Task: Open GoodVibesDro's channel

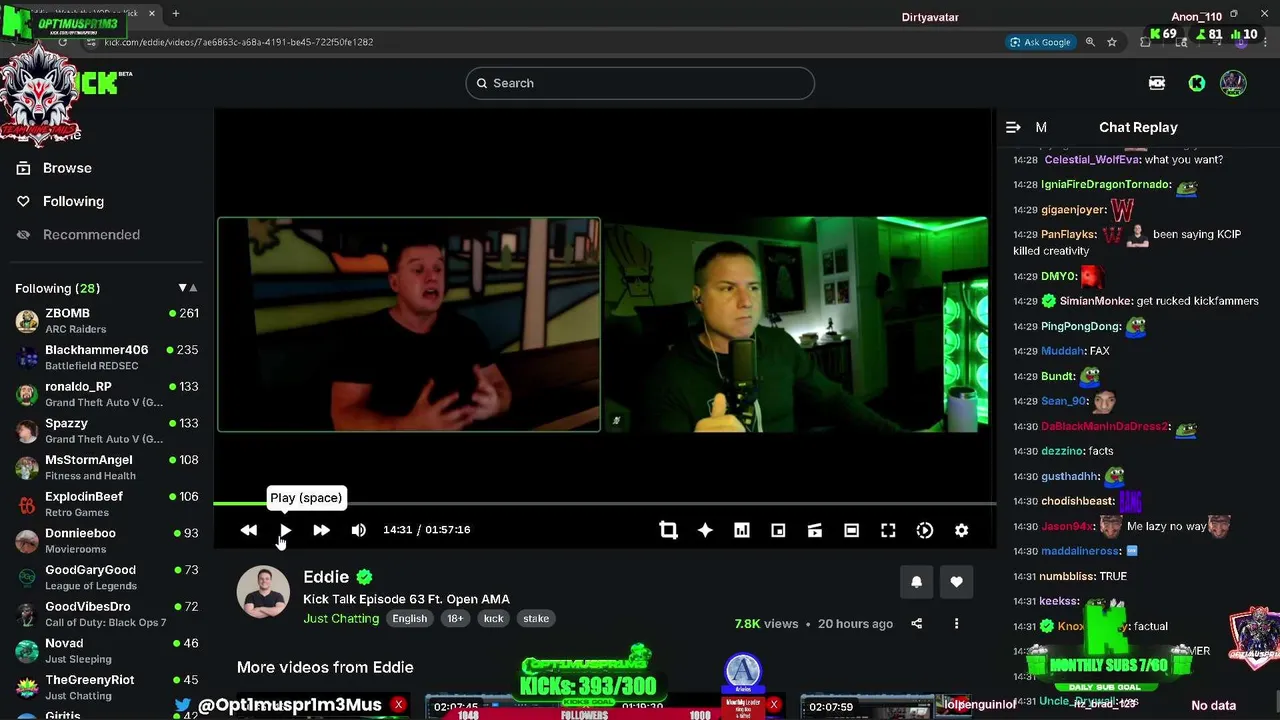Action: pos(107,614)
